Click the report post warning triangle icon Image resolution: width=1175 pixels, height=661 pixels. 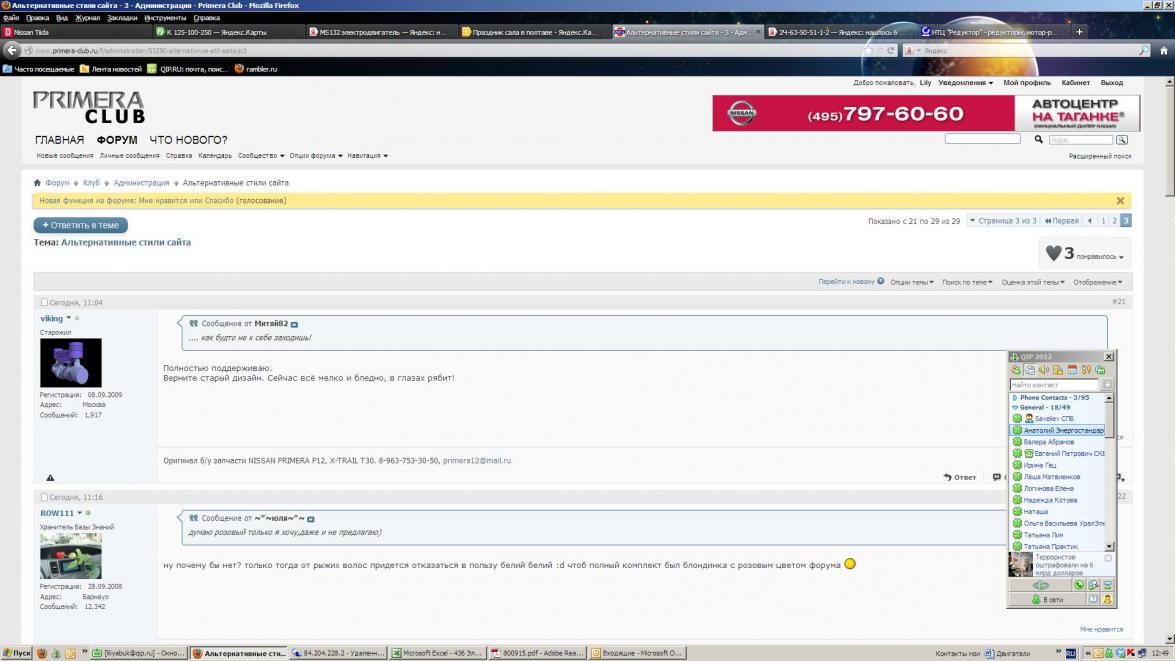pos(50,478)
